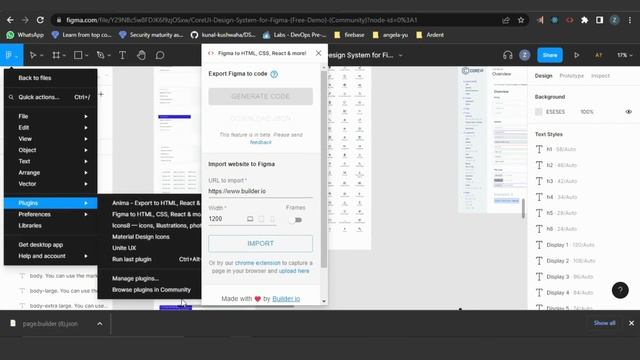The width and height of the screenshot is (640, 360).
Task: Expand the Arrange submenu
Action: pyautogui.click(x=51, y=173)
